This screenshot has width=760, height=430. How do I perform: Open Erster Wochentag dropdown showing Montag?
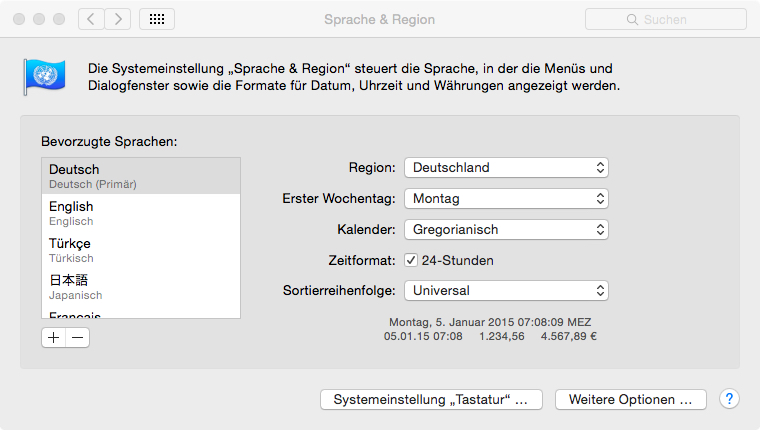click(506, 198)
